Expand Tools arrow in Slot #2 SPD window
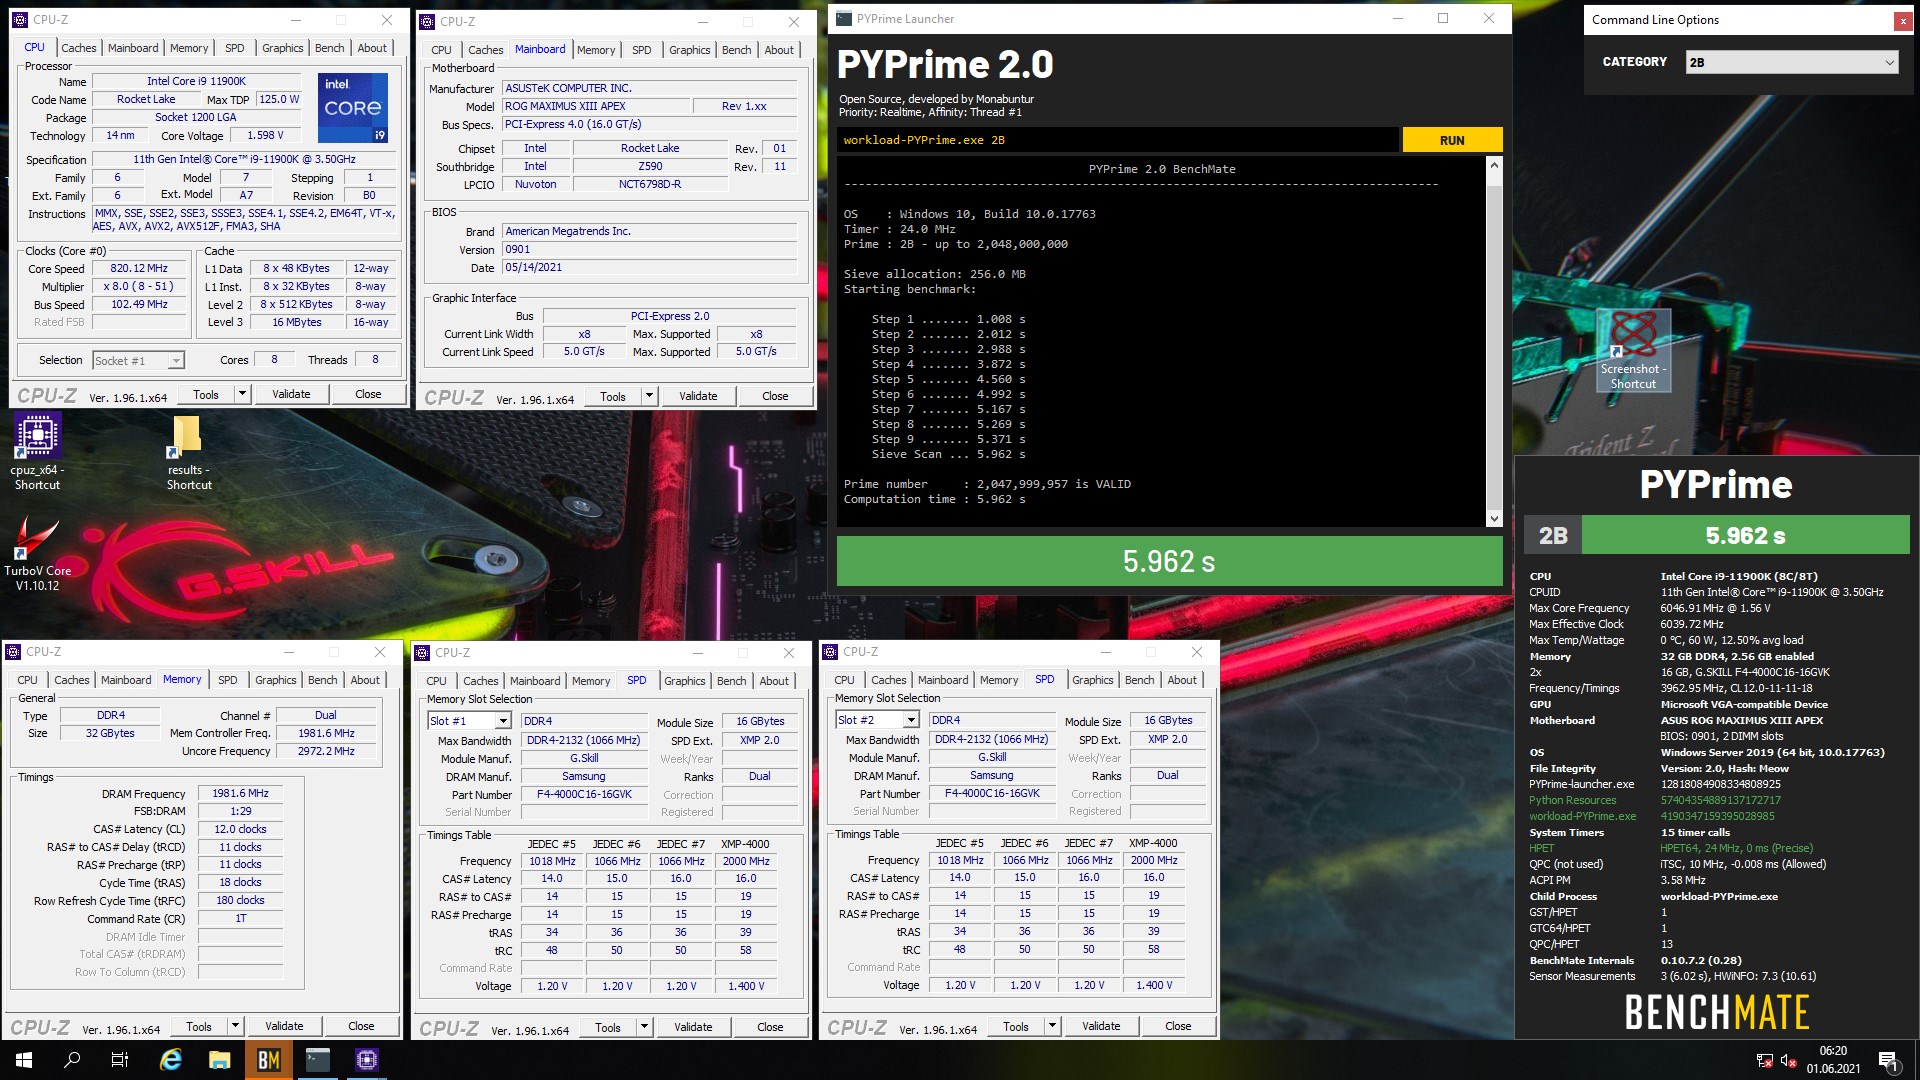Image resolution: width=1920 pixels, height=1080 pixels. 1052,1026
